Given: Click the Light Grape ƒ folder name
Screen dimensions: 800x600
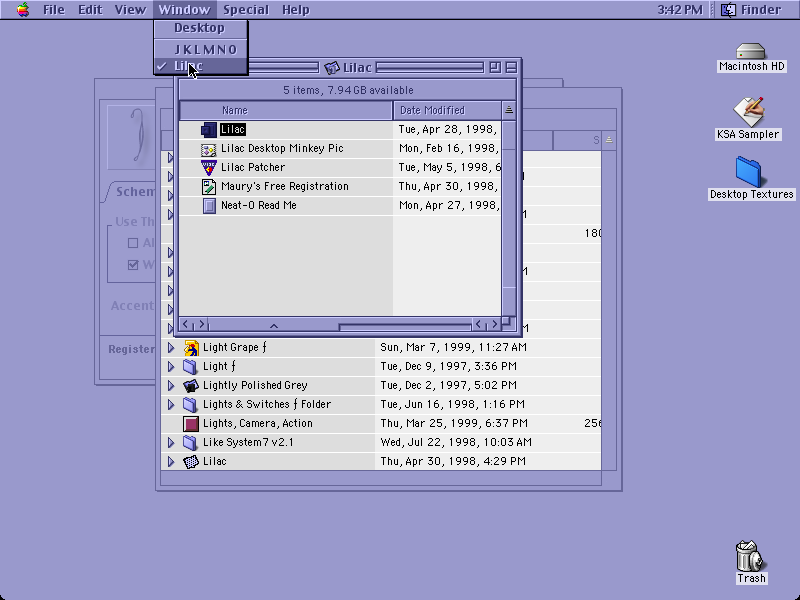Looking at the screenshot, I should coord(235,347).
